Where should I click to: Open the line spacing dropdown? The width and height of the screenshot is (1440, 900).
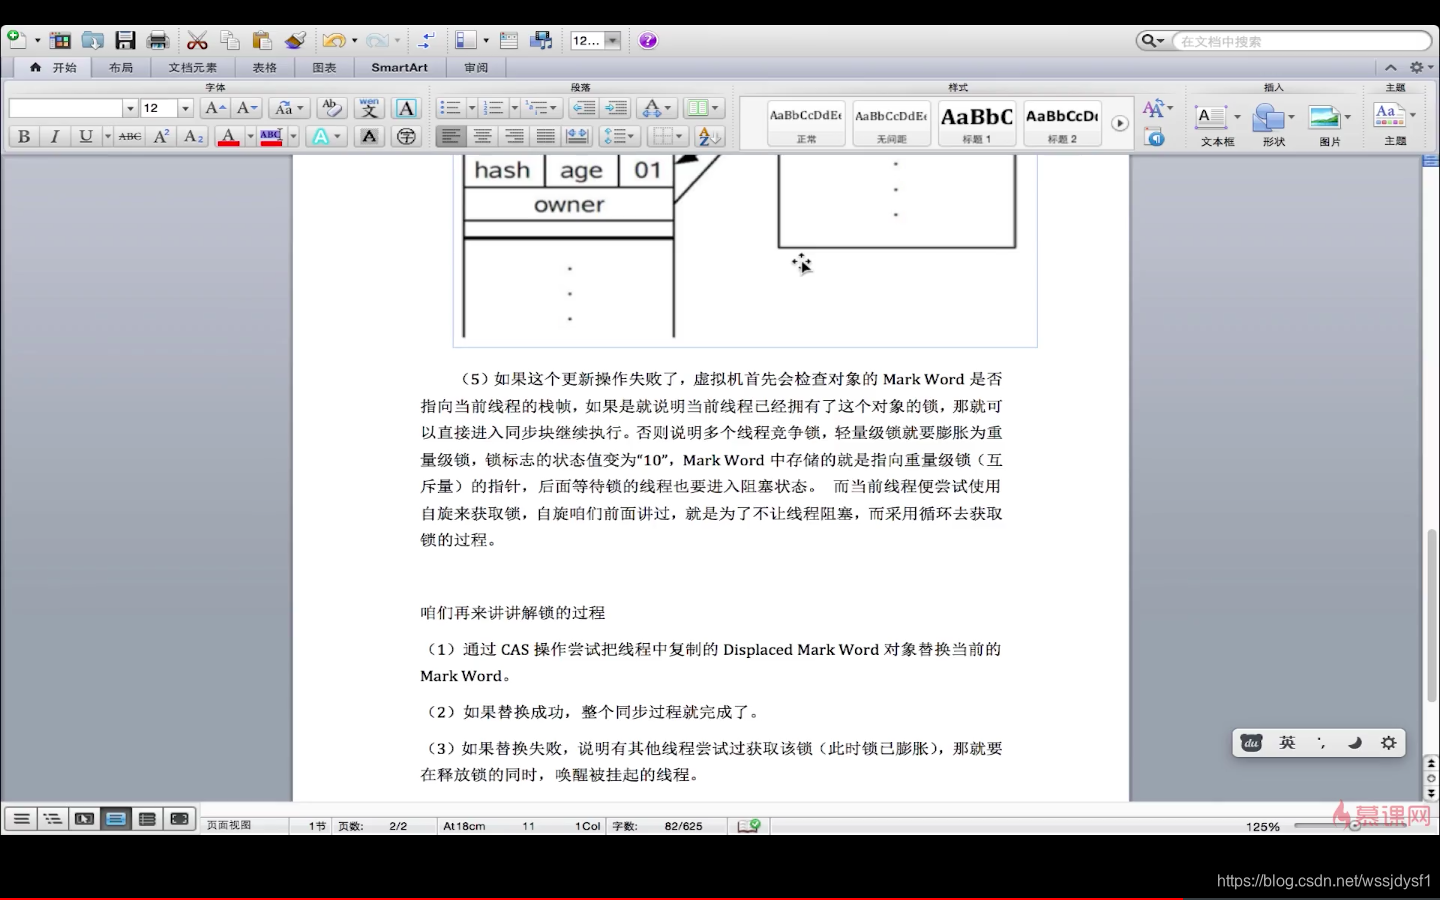click(x=620, y=136)
